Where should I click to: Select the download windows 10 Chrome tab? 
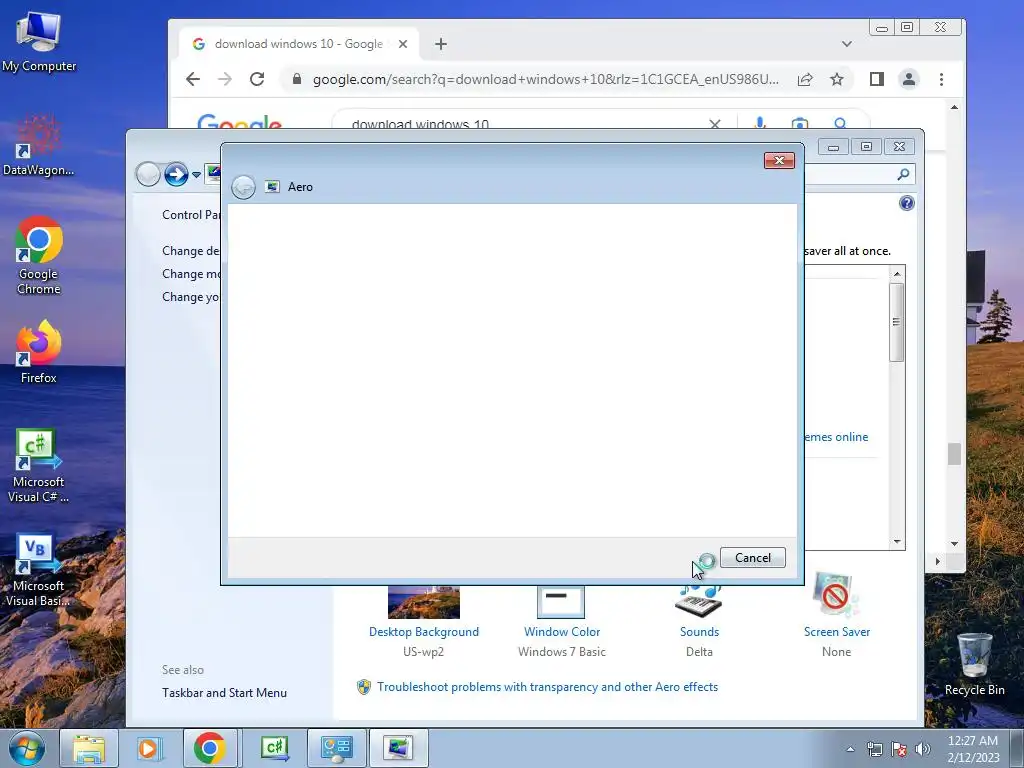[x=298, y=44]
